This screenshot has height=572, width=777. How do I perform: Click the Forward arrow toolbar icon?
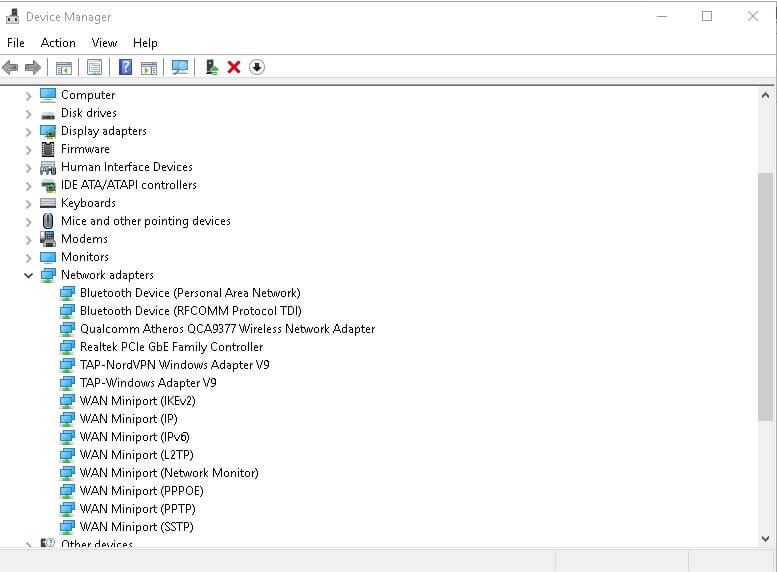pyautogui.click(x=33, y=67)
